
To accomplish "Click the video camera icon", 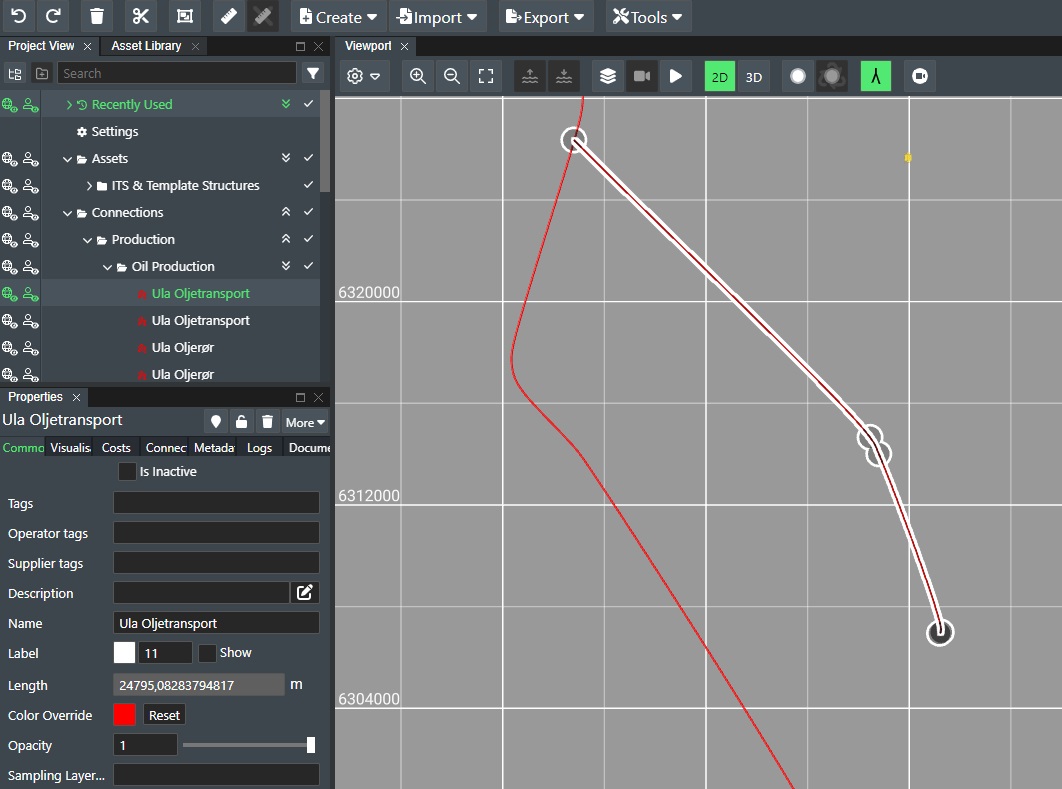I will [642, 76].
